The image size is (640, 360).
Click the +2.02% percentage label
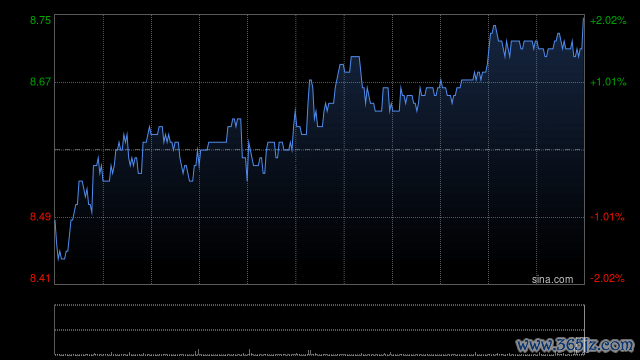point(608,20)
